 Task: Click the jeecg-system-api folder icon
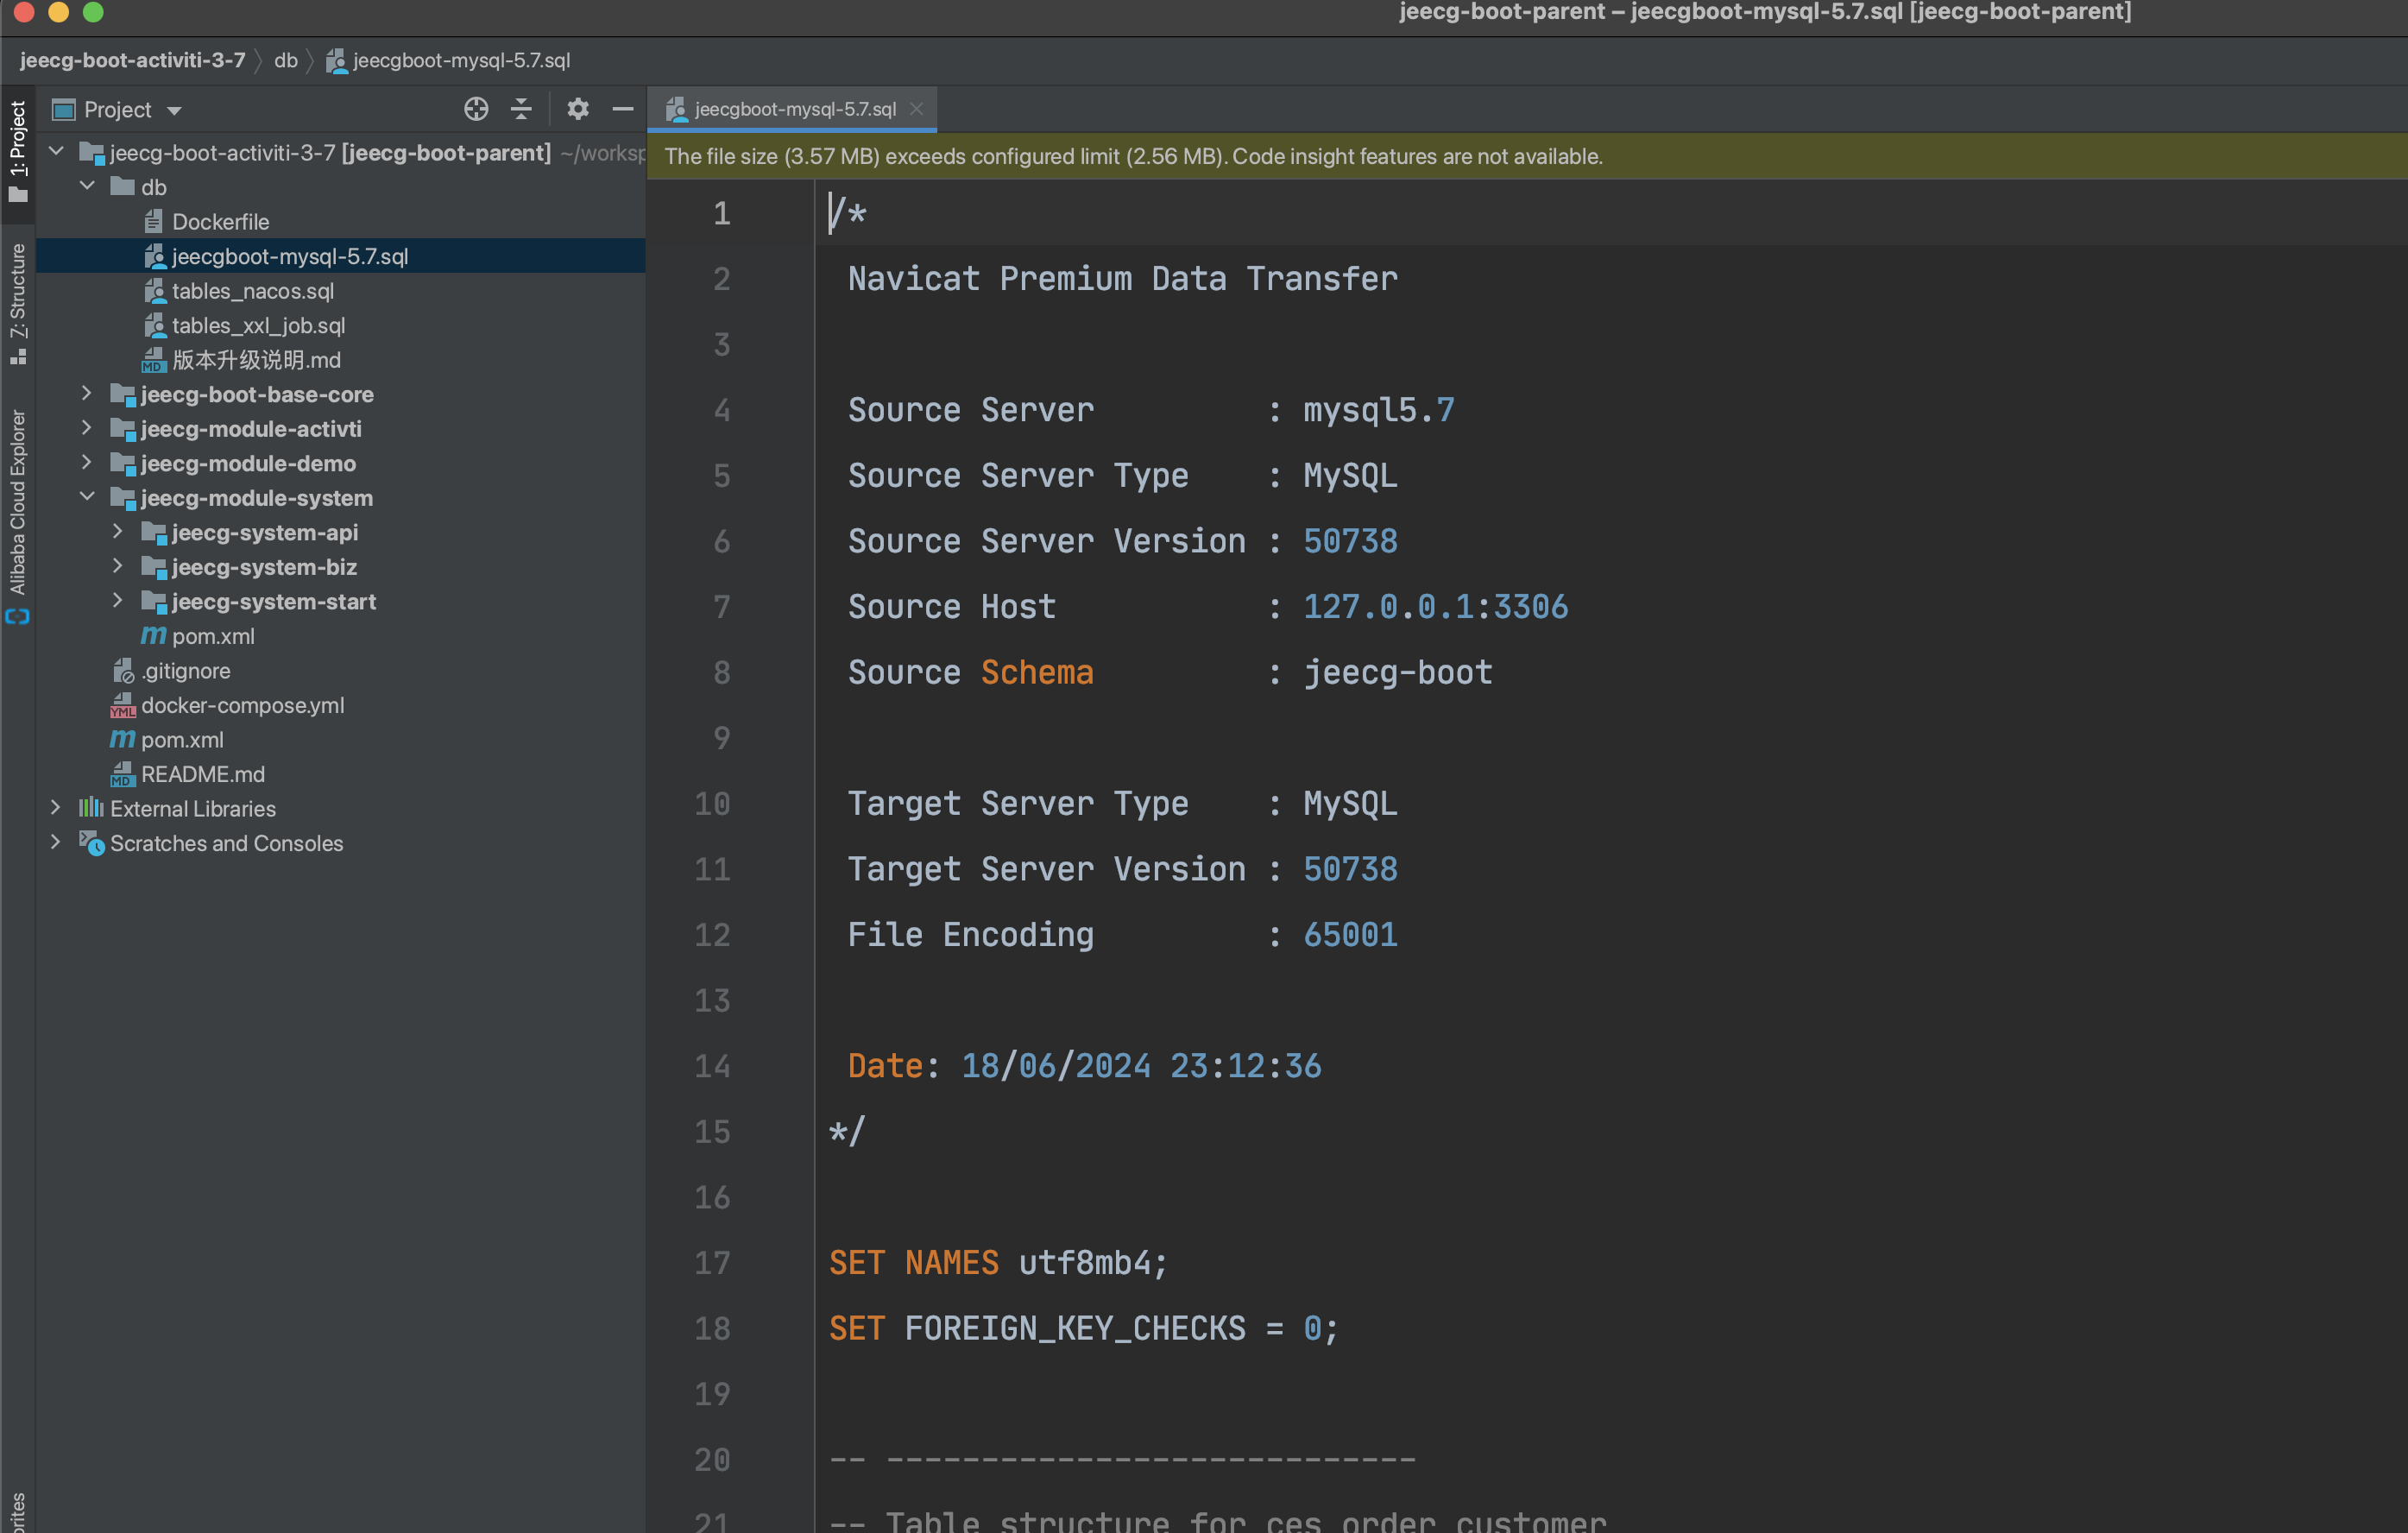click(154, 533)
